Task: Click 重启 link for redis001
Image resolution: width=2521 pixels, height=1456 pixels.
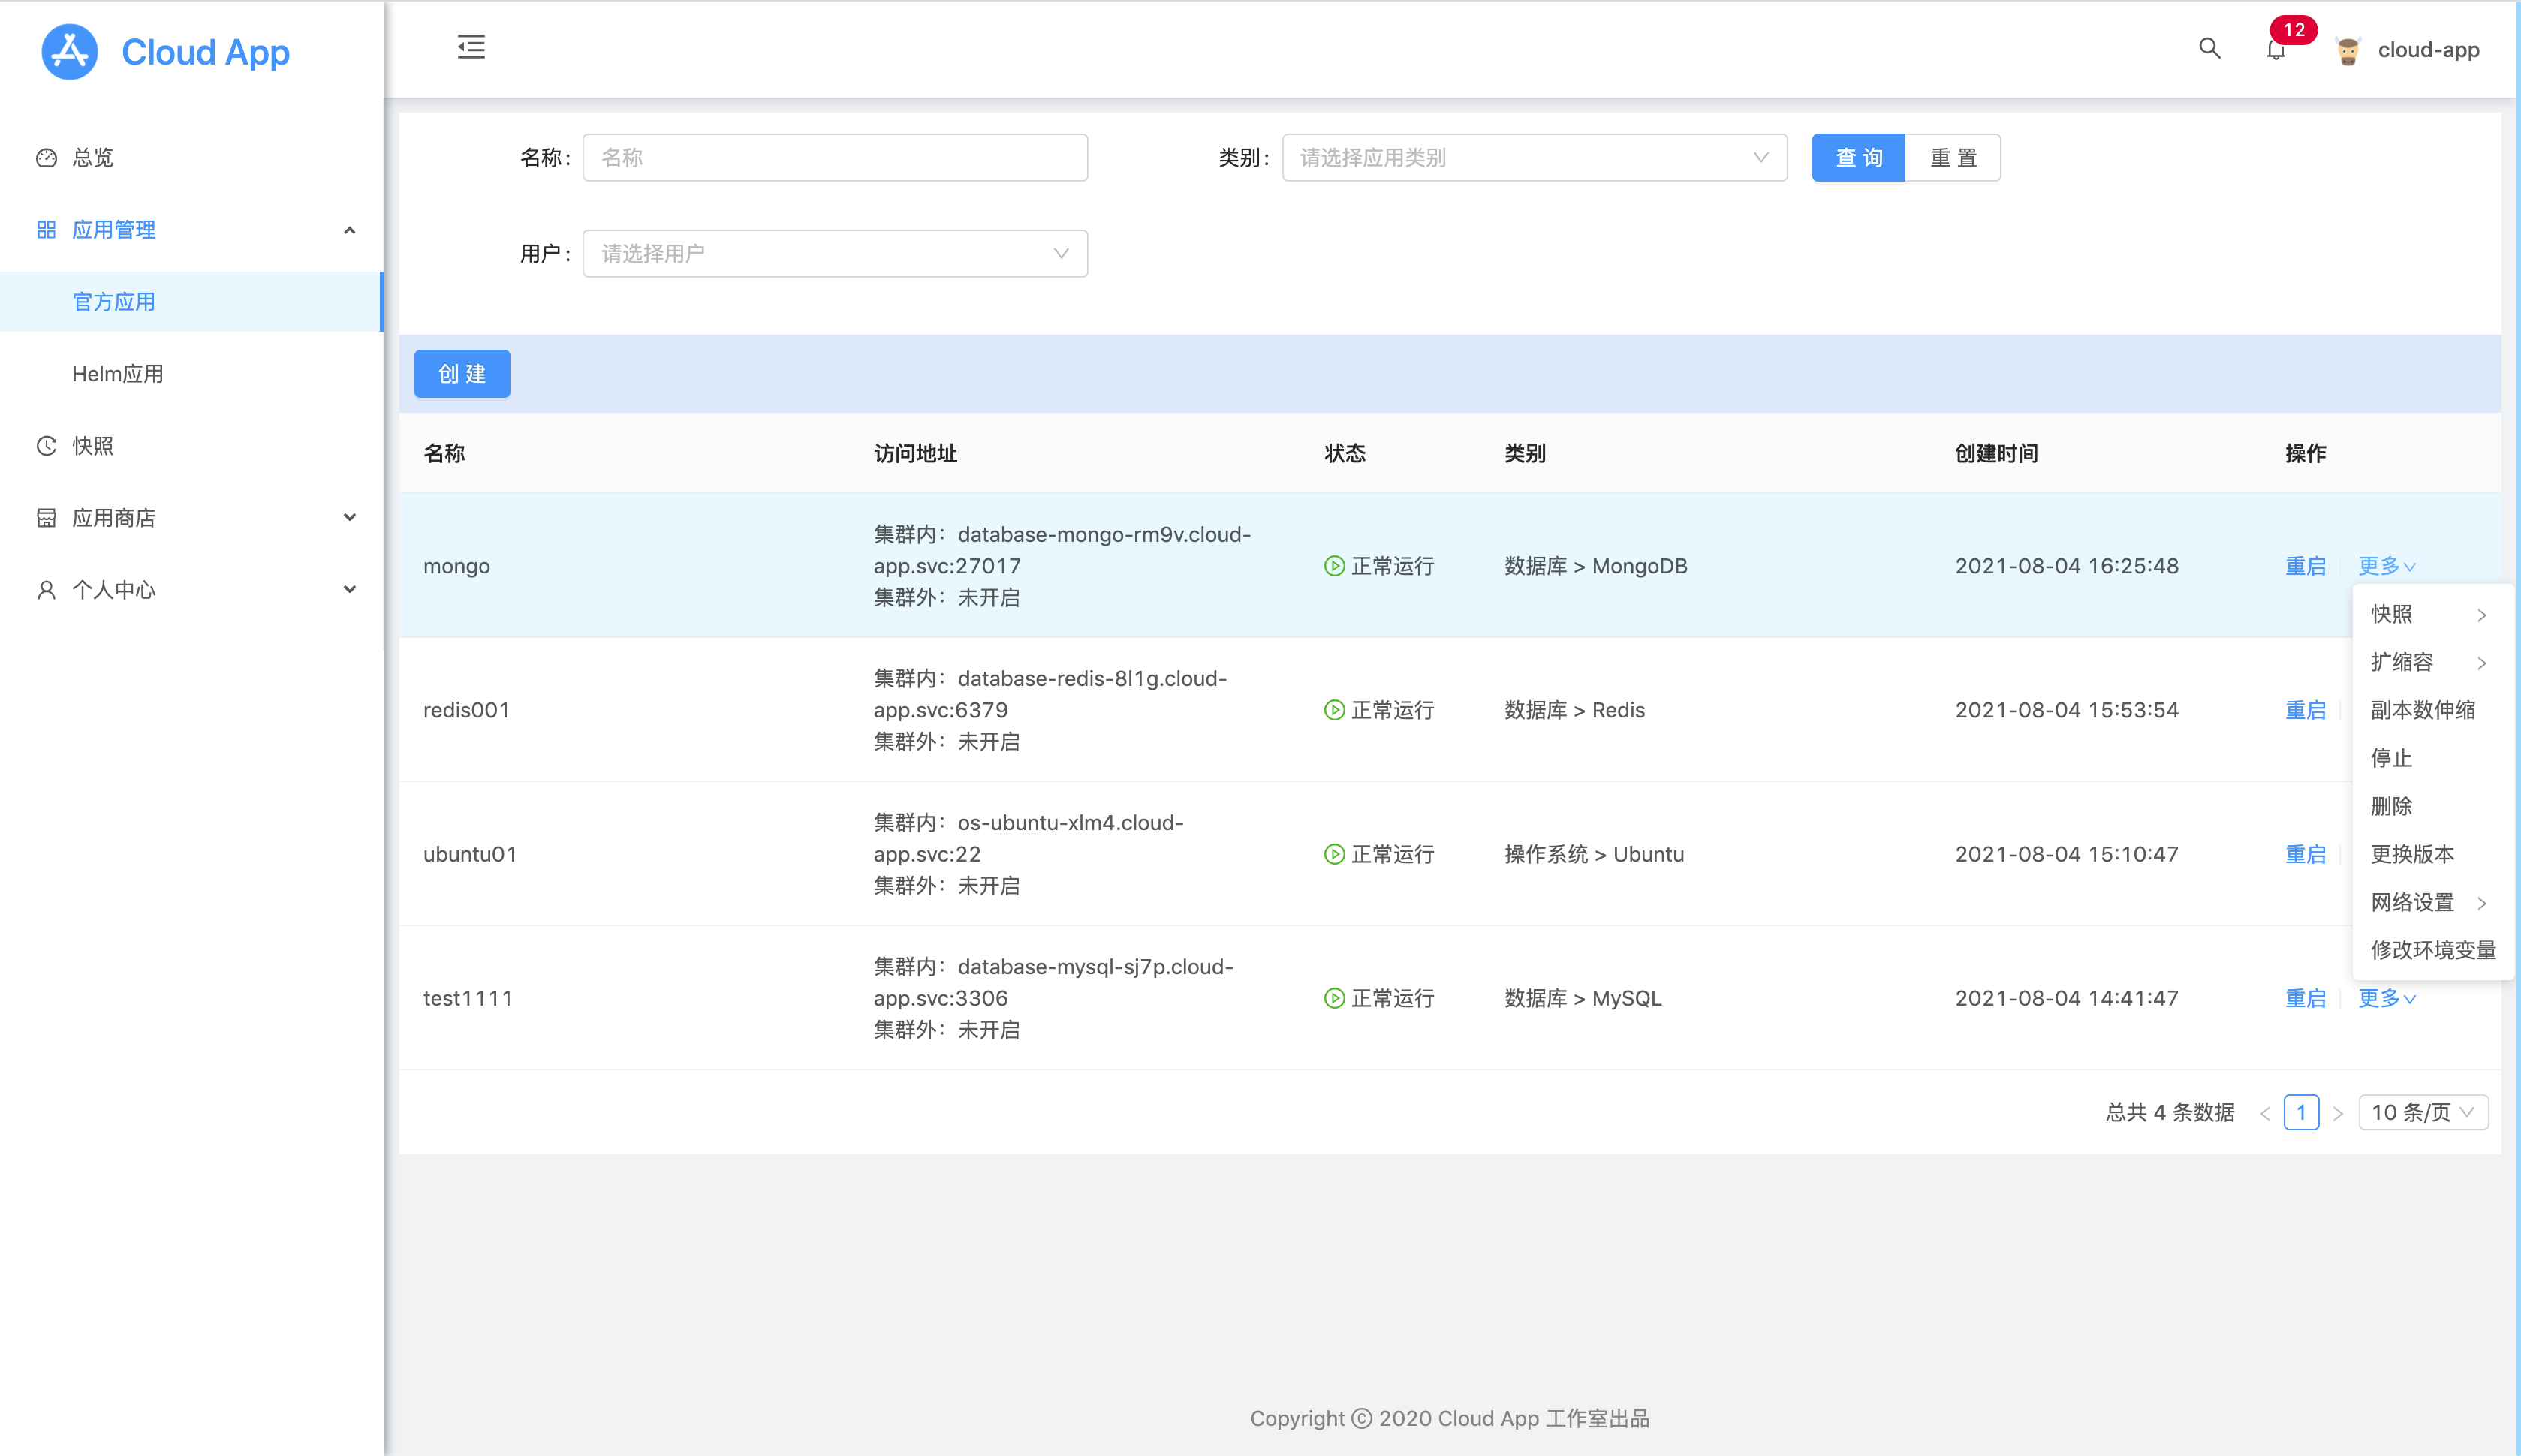Action: tap(2305, 710)
